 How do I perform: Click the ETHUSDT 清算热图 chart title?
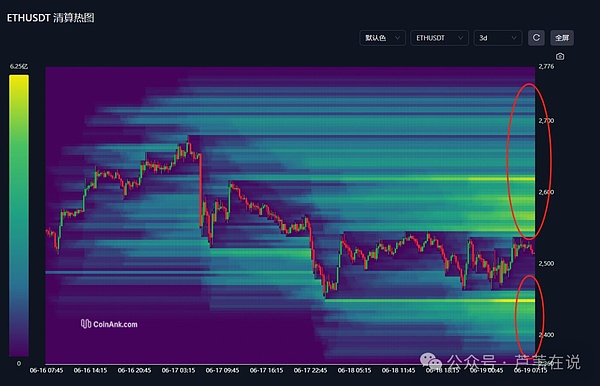click(x=51, y=18)
